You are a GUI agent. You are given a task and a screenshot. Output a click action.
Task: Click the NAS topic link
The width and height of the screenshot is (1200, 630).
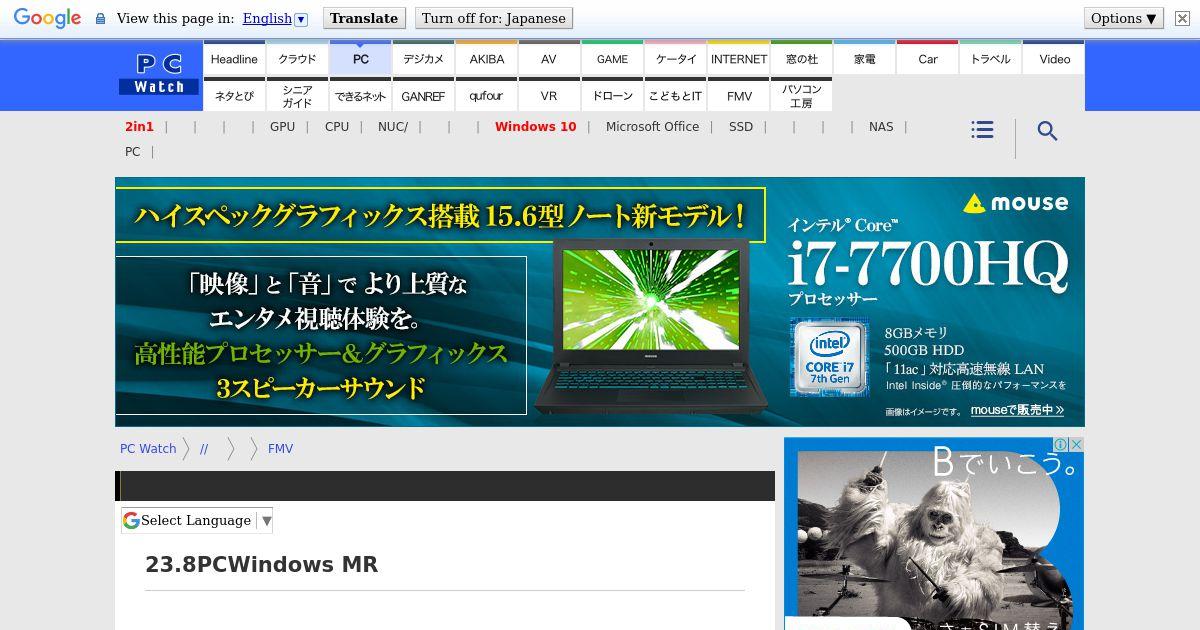pos(881,126)
